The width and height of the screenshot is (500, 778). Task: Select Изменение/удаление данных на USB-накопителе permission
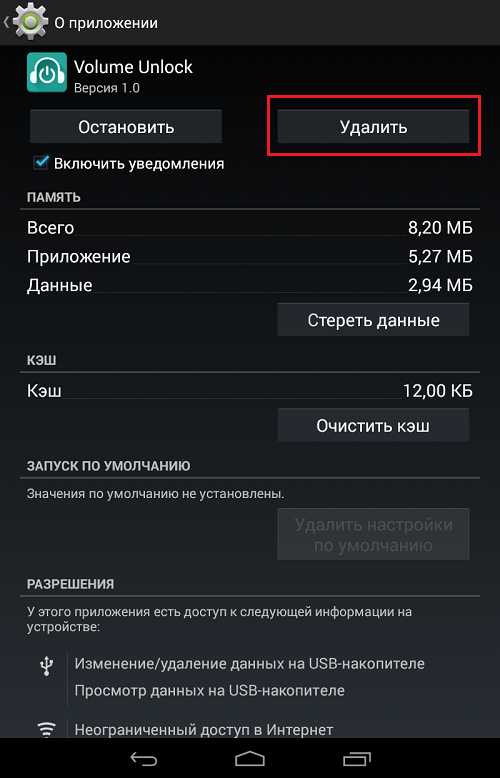250,663
